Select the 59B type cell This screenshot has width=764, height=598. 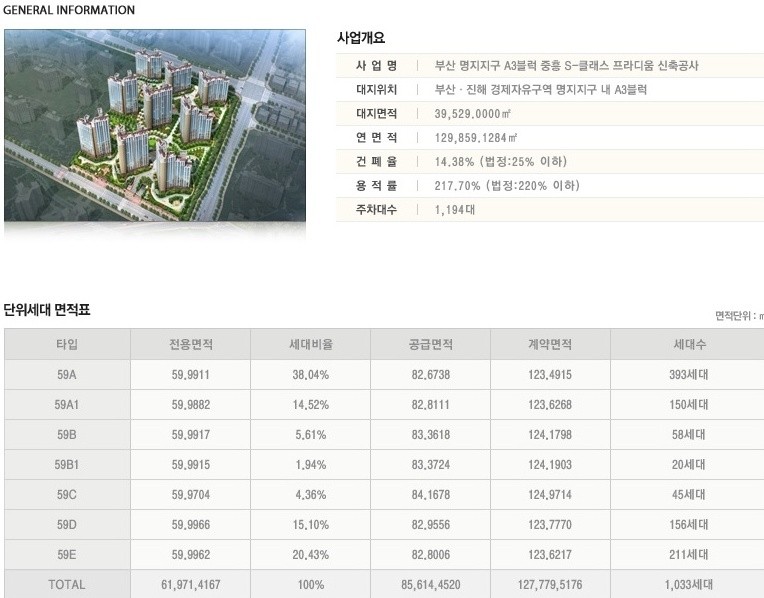pos(67,434)
